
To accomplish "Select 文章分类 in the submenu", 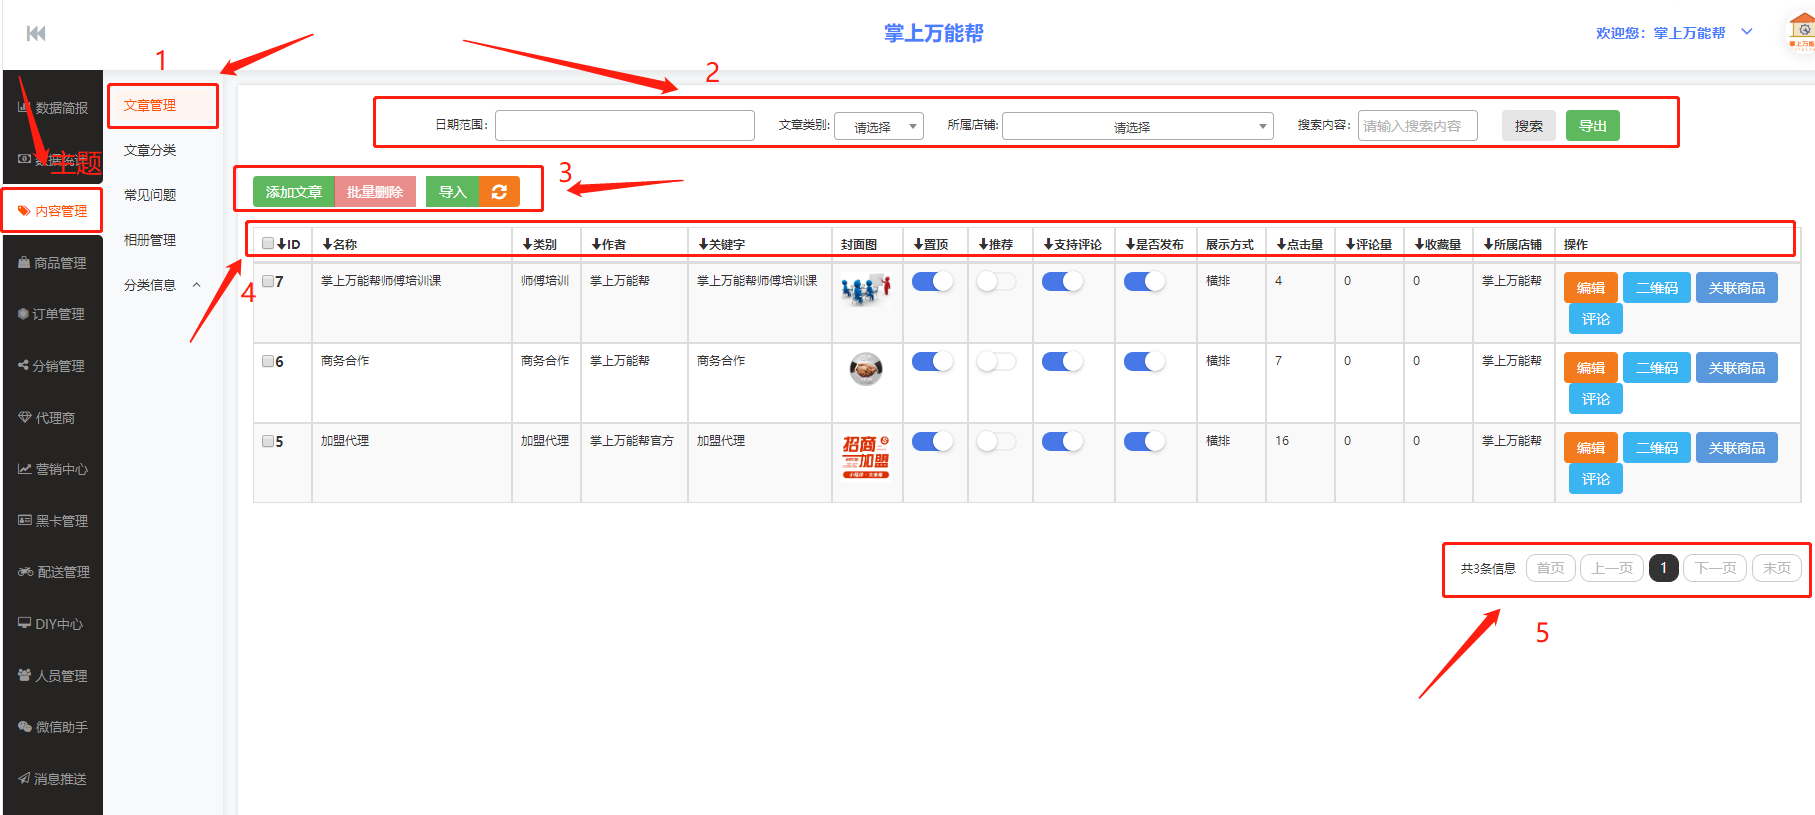I will point(150,150).
